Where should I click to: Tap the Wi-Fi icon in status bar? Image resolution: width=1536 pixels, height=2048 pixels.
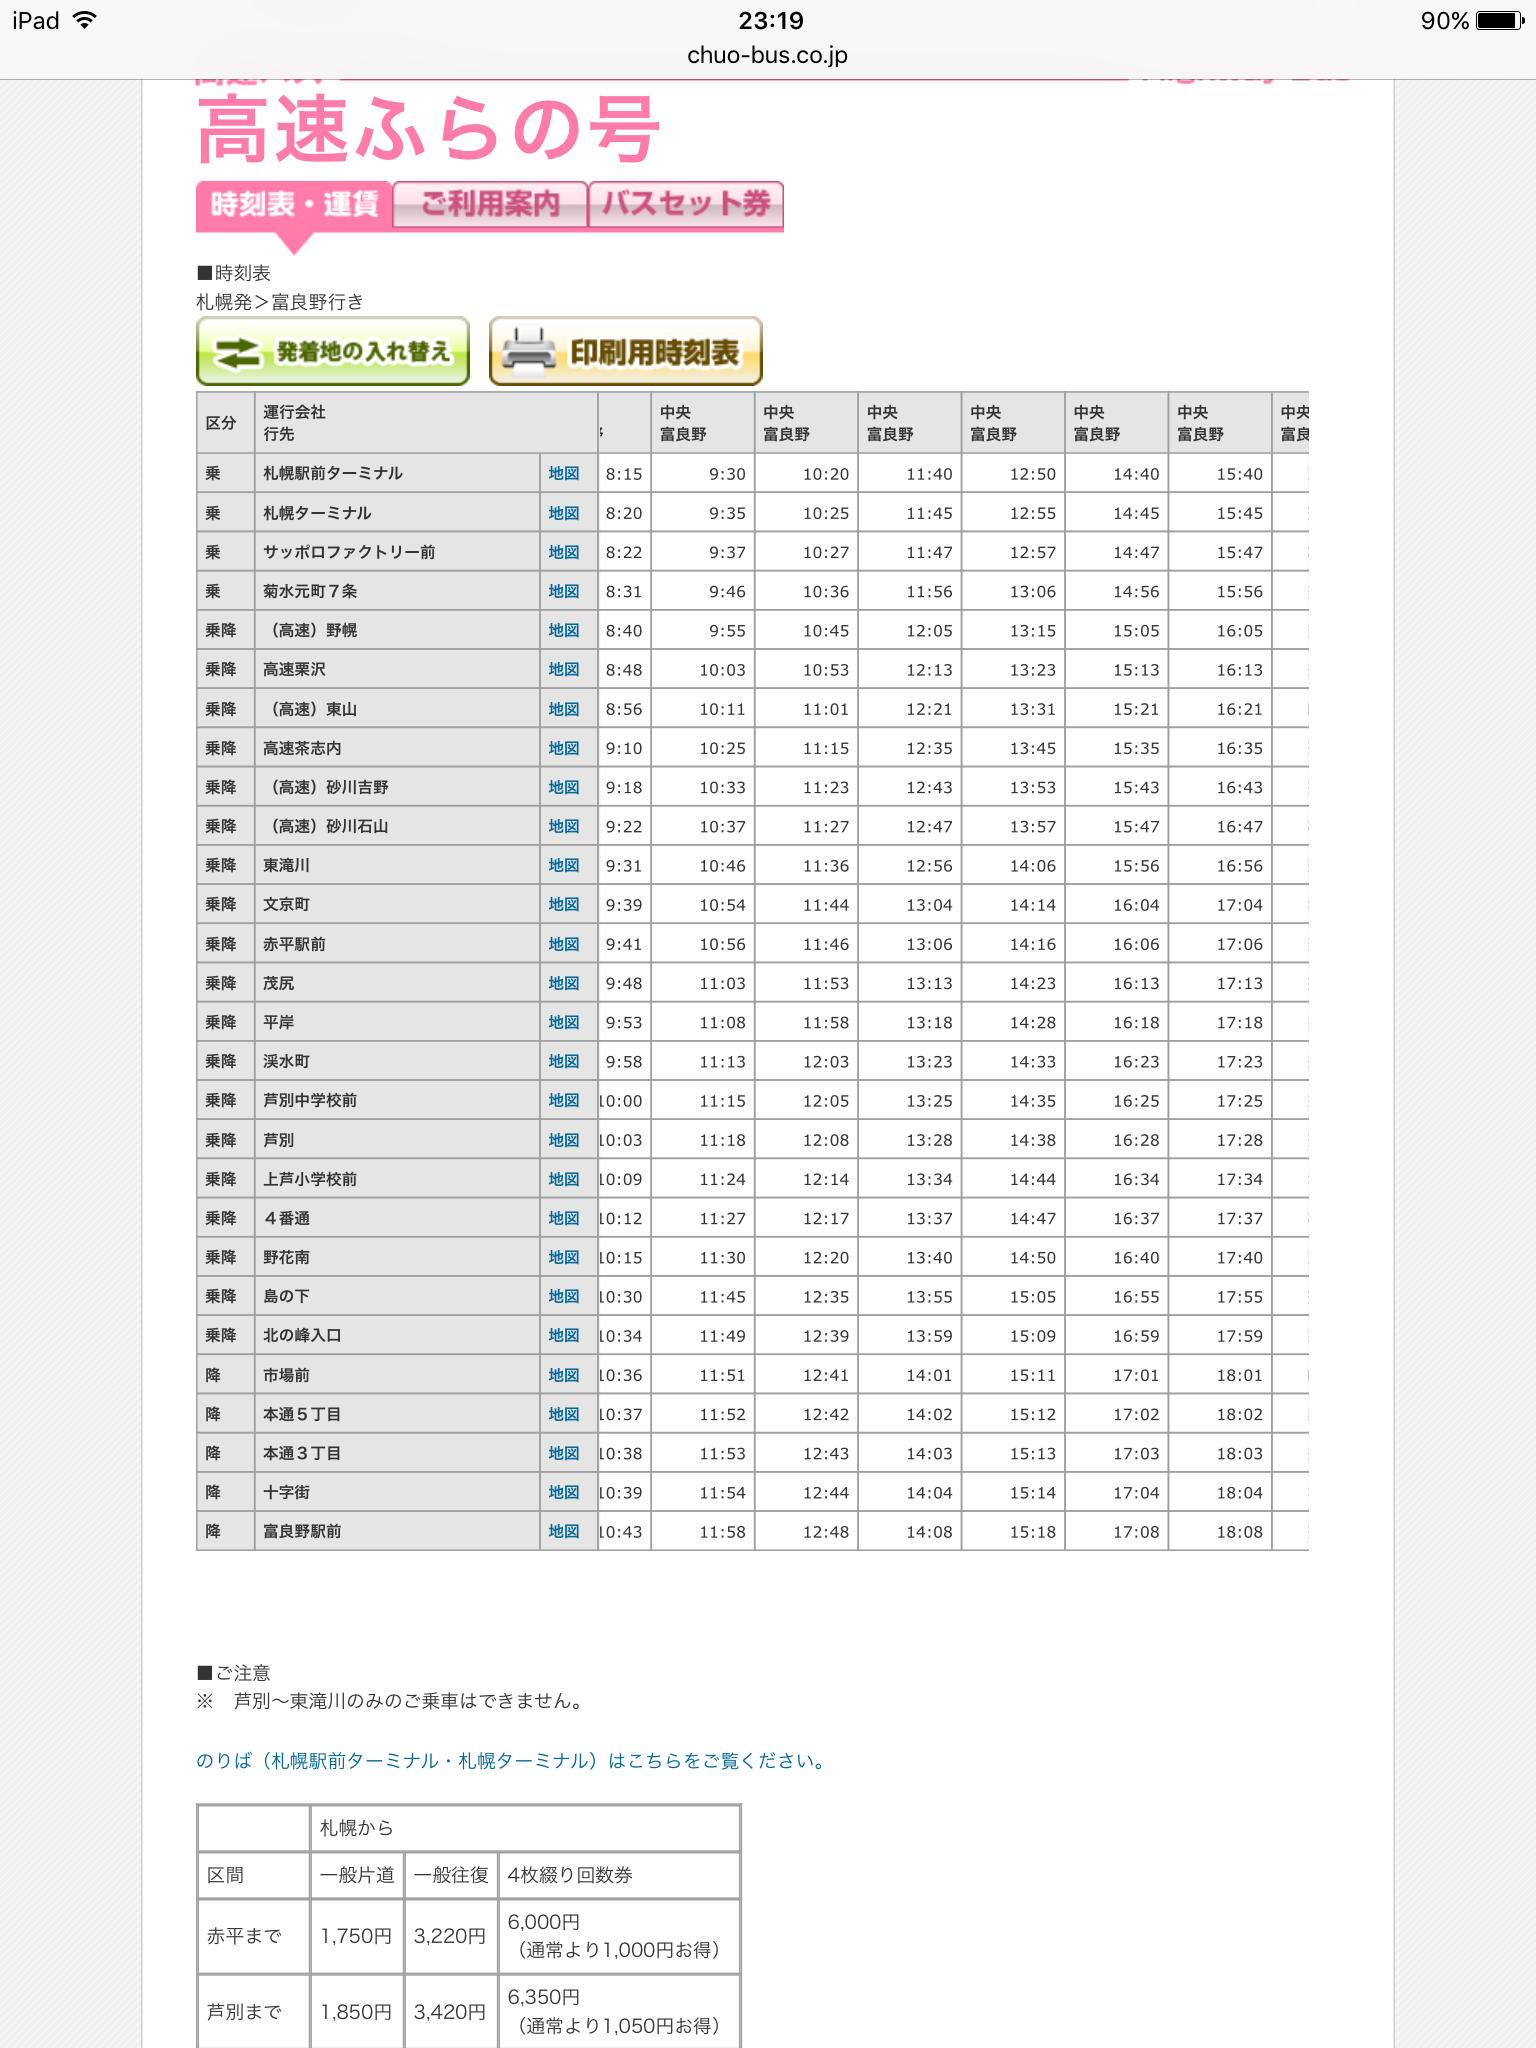point(86,20)
